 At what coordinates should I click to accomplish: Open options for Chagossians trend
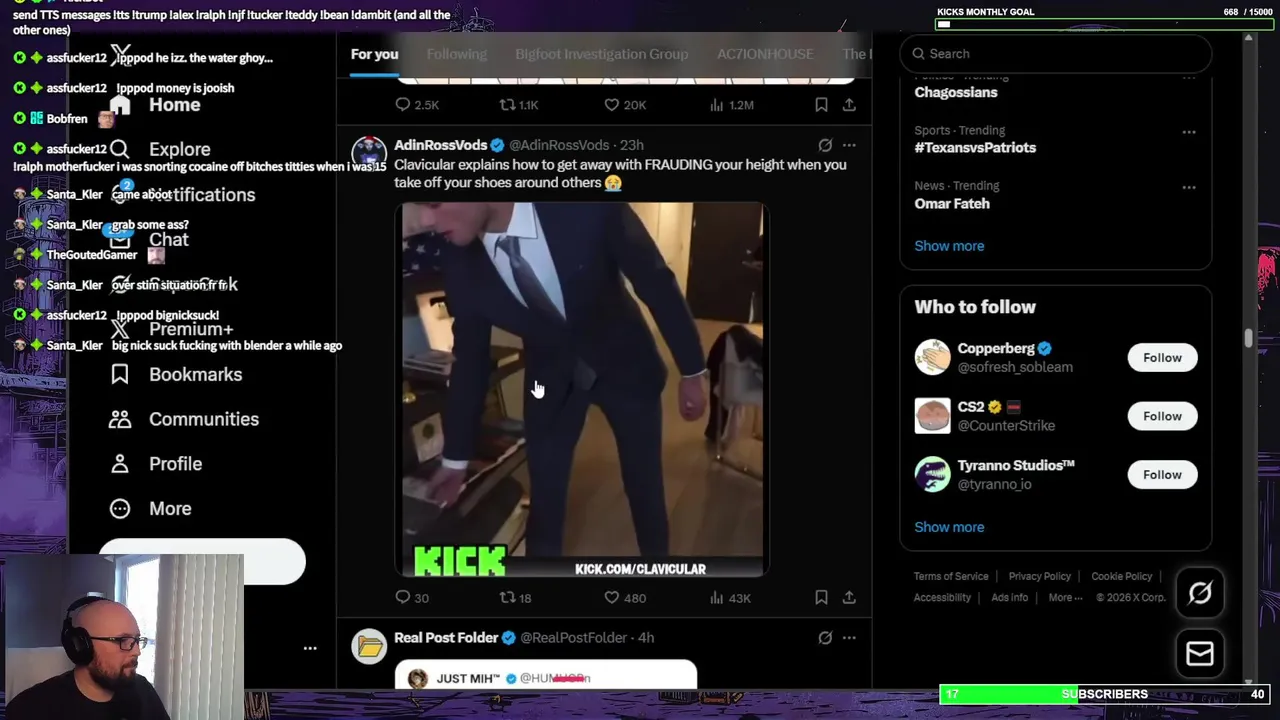(1189, 76)
